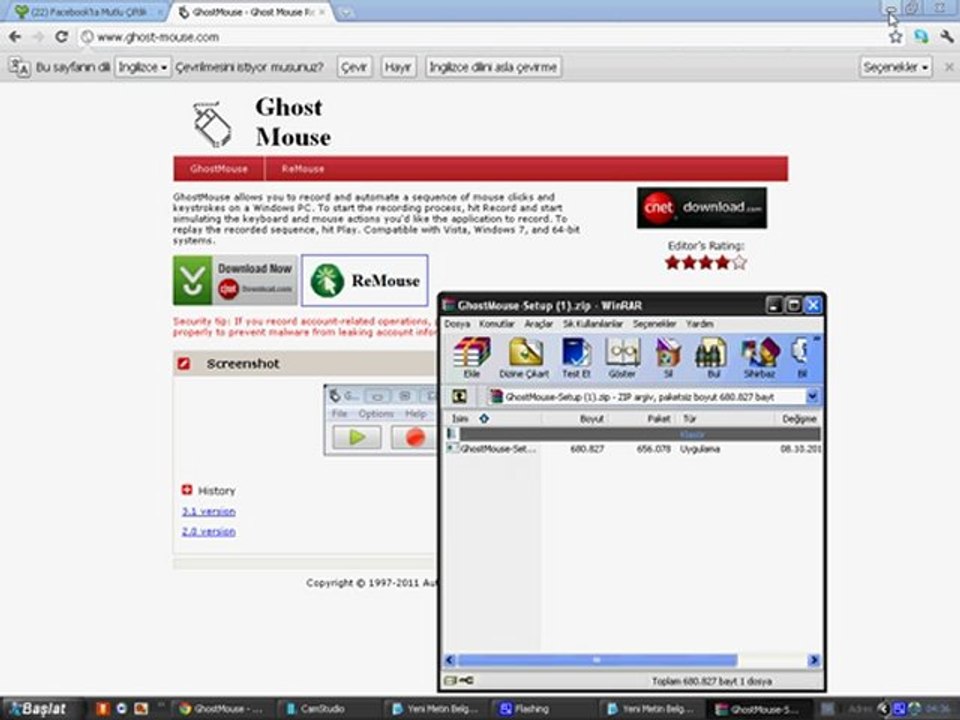Select the GhostMouse-Set... file row
The width and height of the screenshot is (960, 720).
tap(632, 449)
